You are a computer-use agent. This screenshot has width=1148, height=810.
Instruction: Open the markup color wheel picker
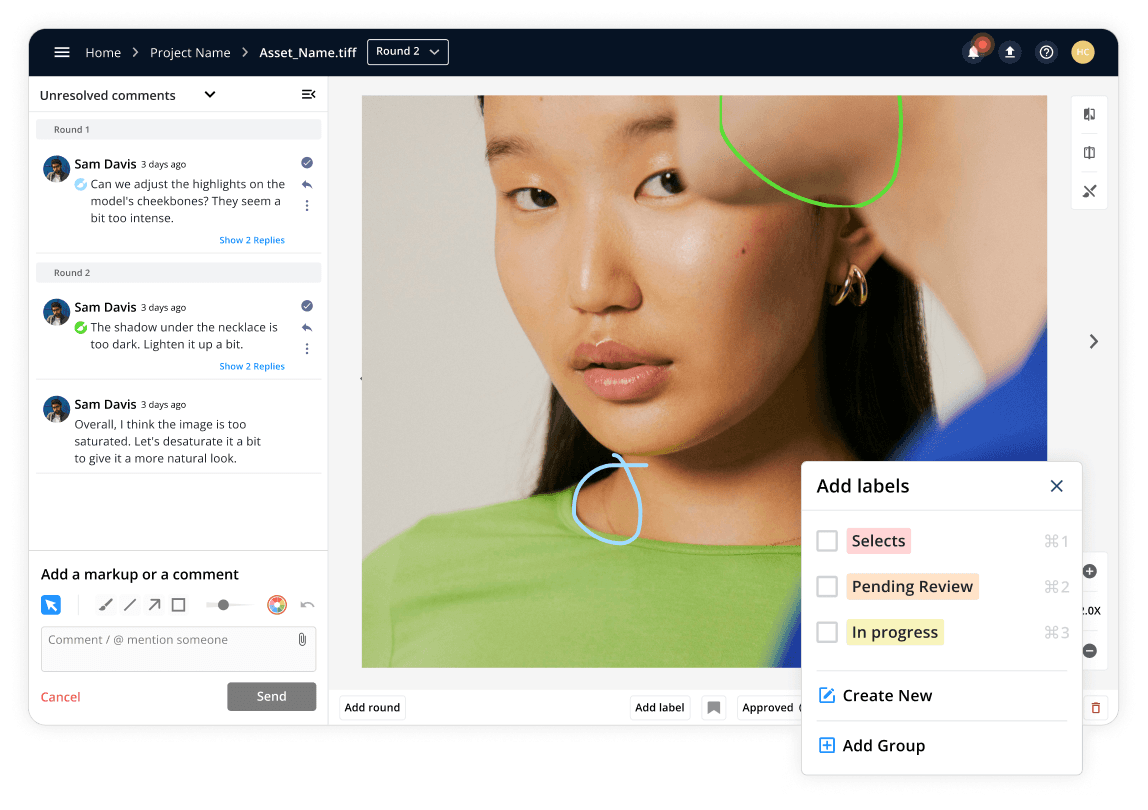[x=277, y=605]
